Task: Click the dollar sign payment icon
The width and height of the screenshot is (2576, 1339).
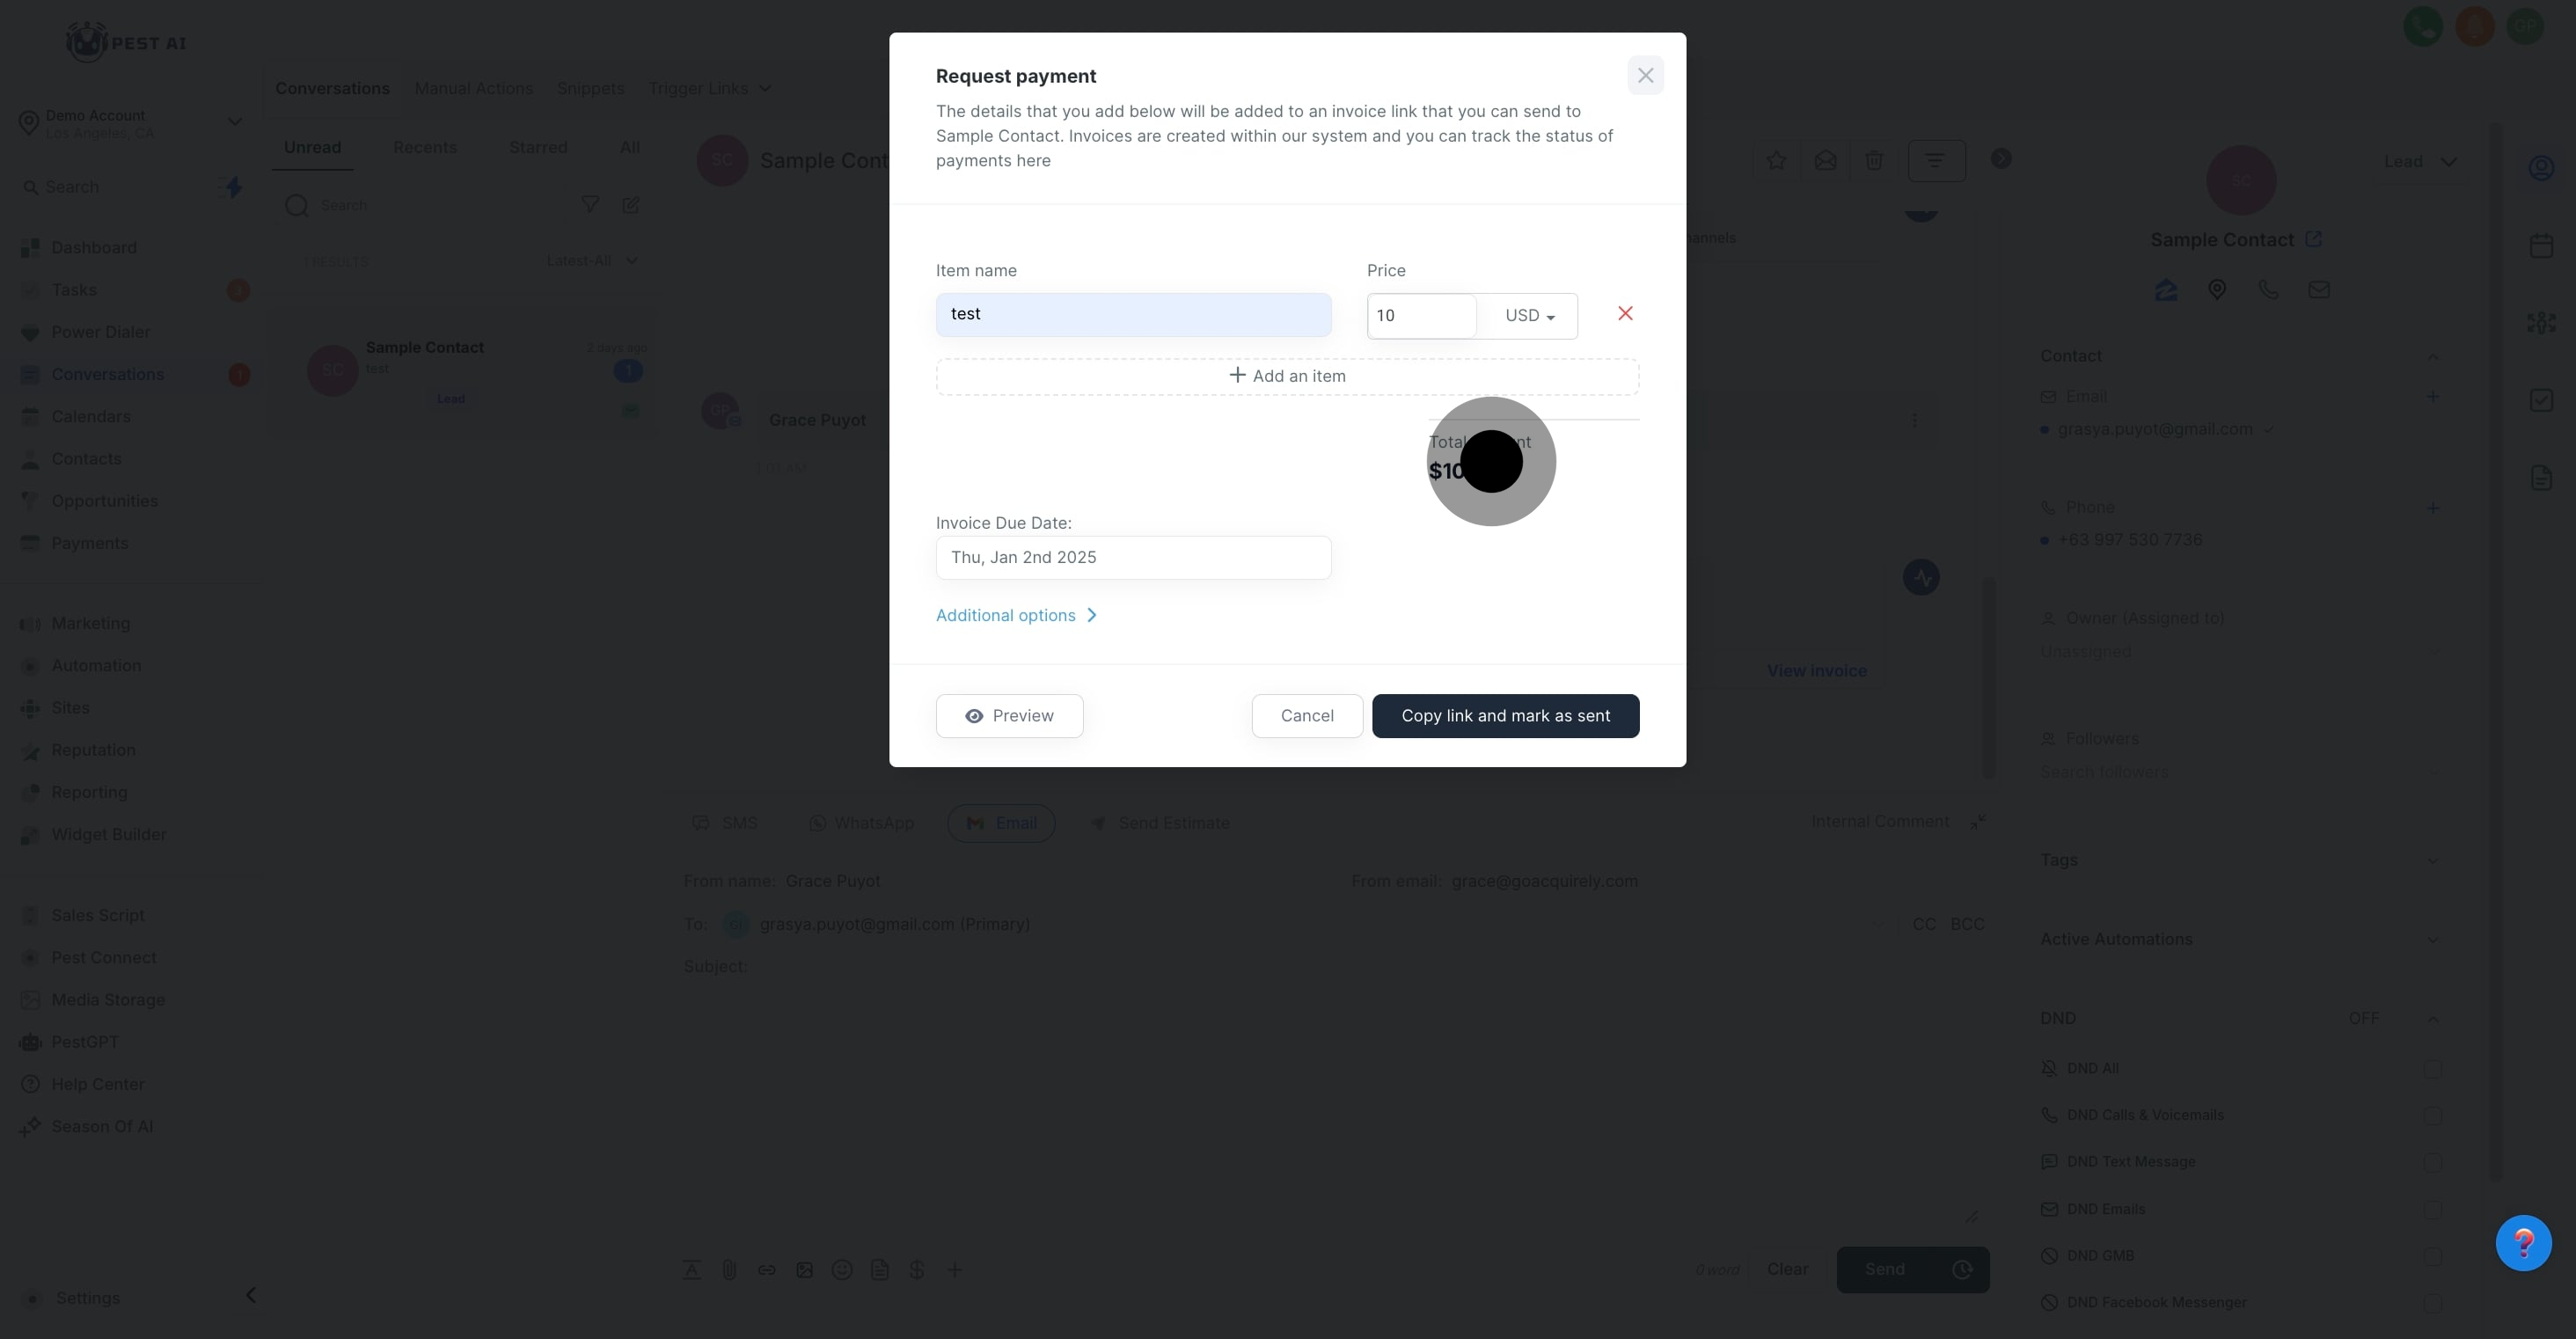Action: [917, 1270]
